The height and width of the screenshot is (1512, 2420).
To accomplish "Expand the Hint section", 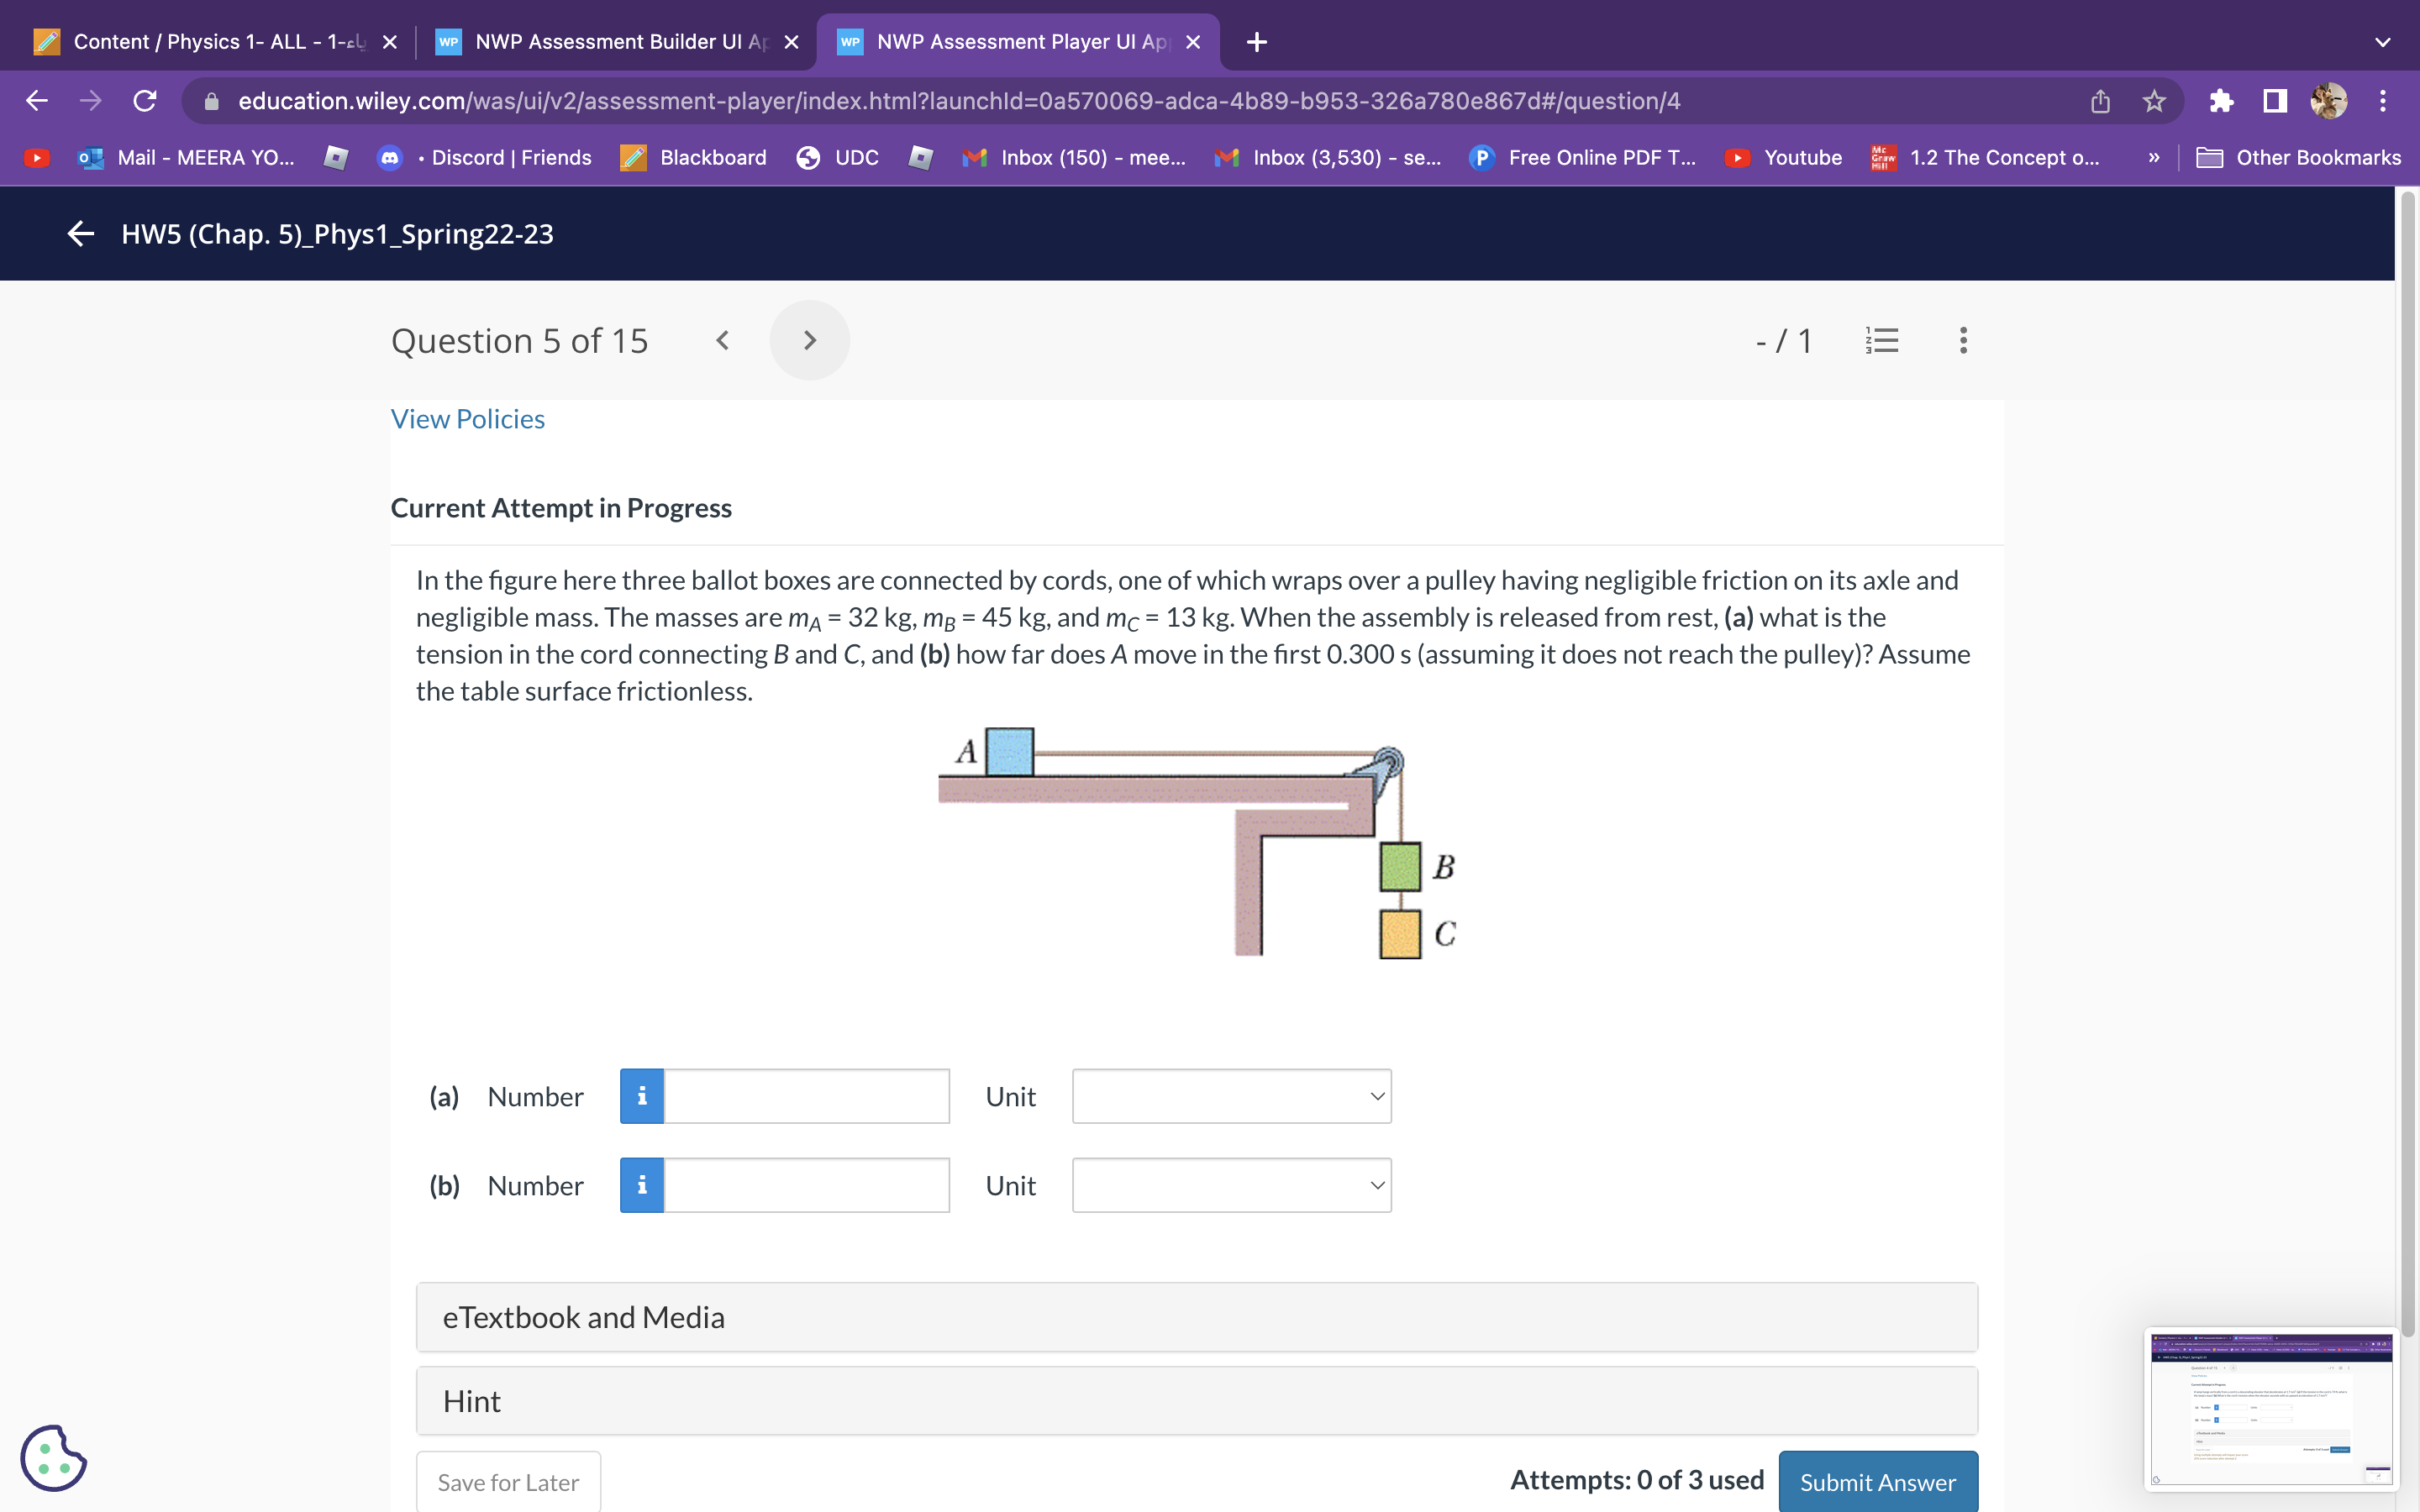I will [x=1196, y=1401].
